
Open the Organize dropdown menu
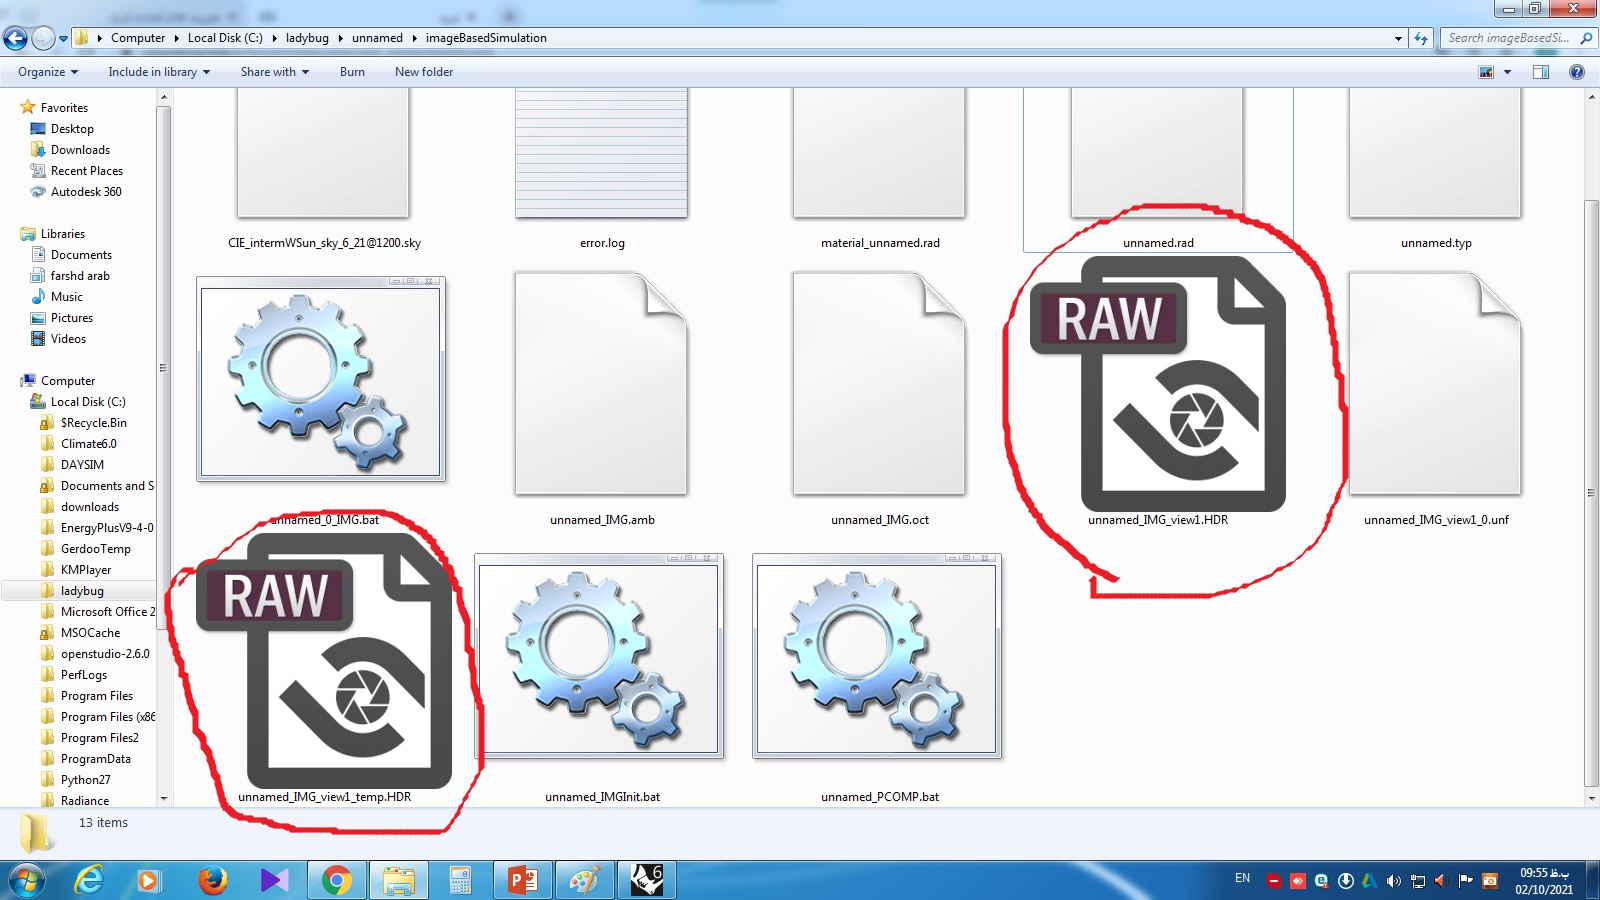point(48,72)
